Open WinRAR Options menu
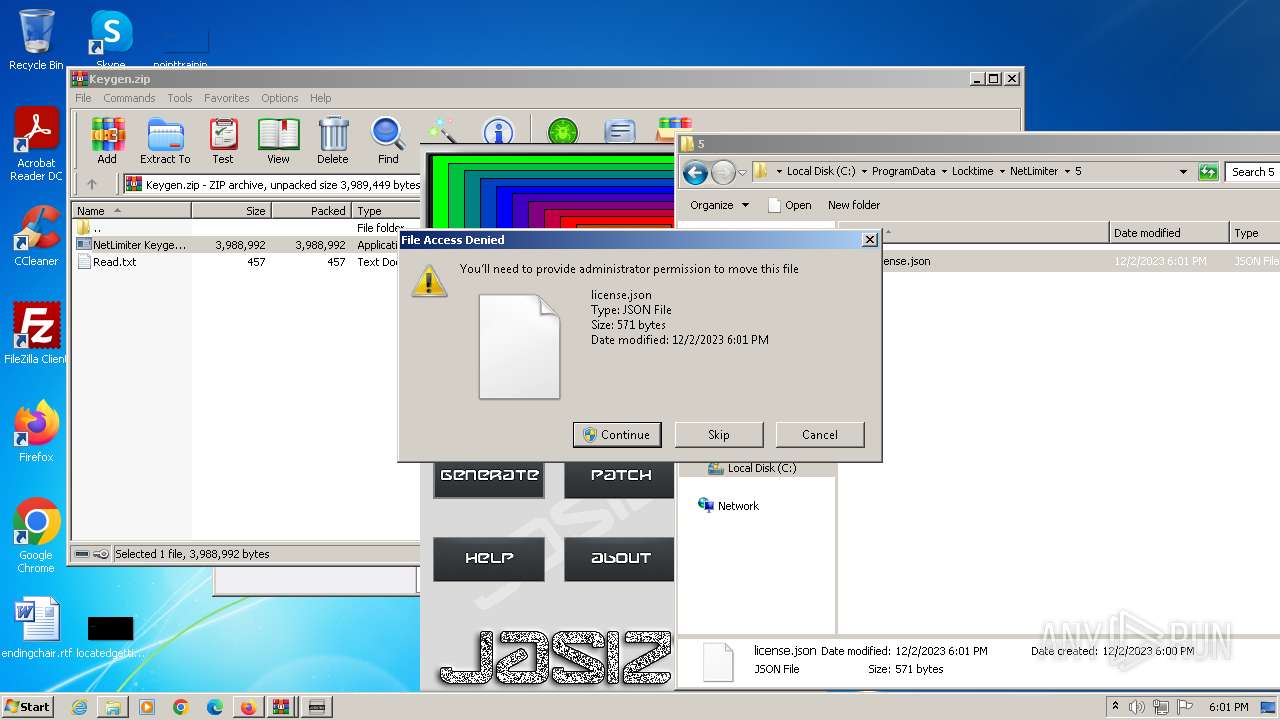The height and width of the screenshot is (720, 1280). click(280, 98)
